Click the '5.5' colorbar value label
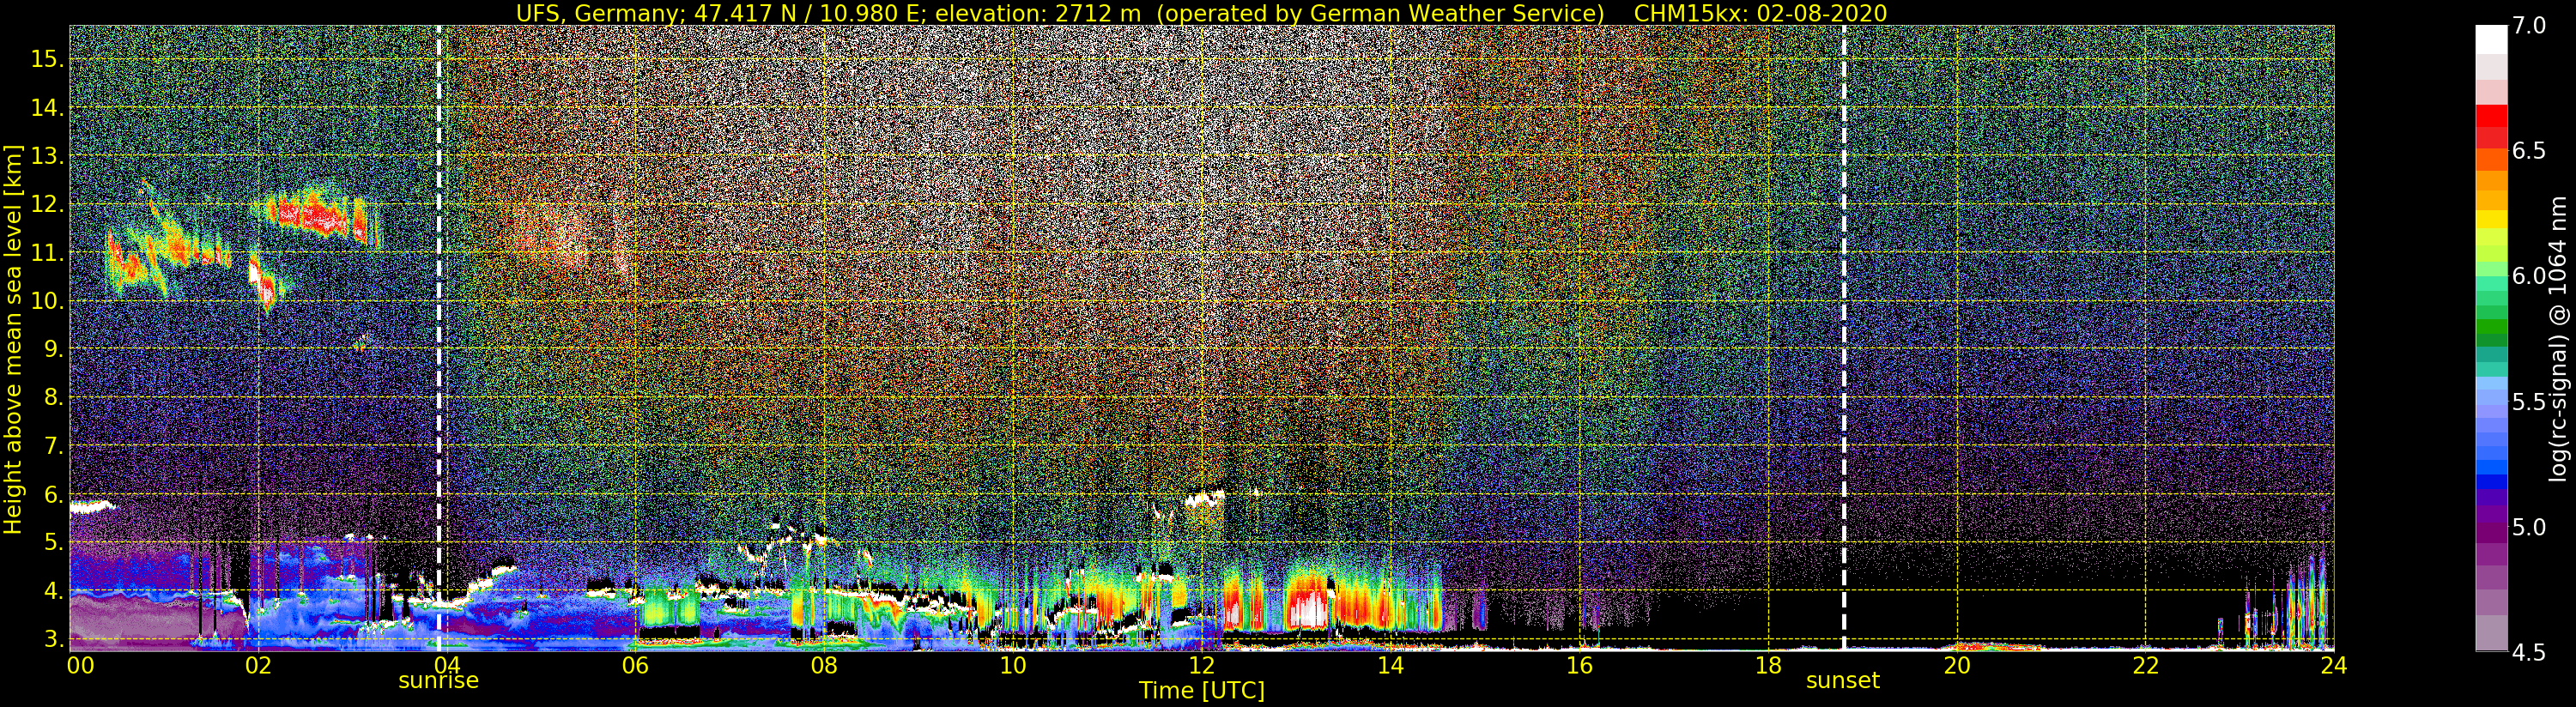The width and height of the screenshot is (2576, 707). (2529, 402)
